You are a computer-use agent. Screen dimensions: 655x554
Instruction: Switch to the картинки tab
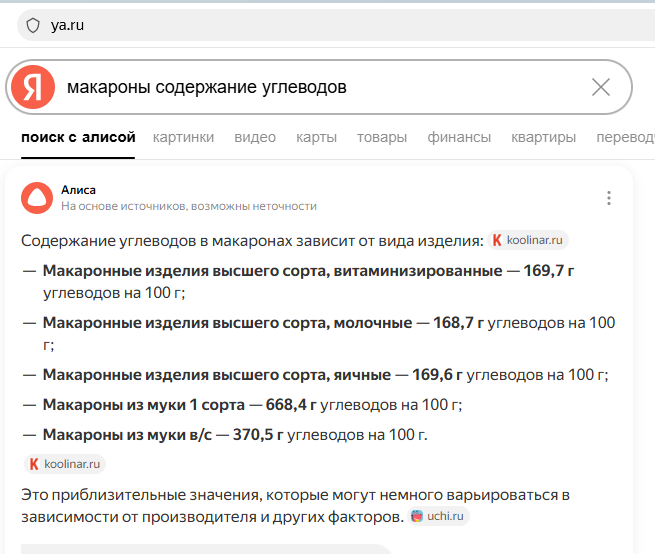[x=184, y=137]
